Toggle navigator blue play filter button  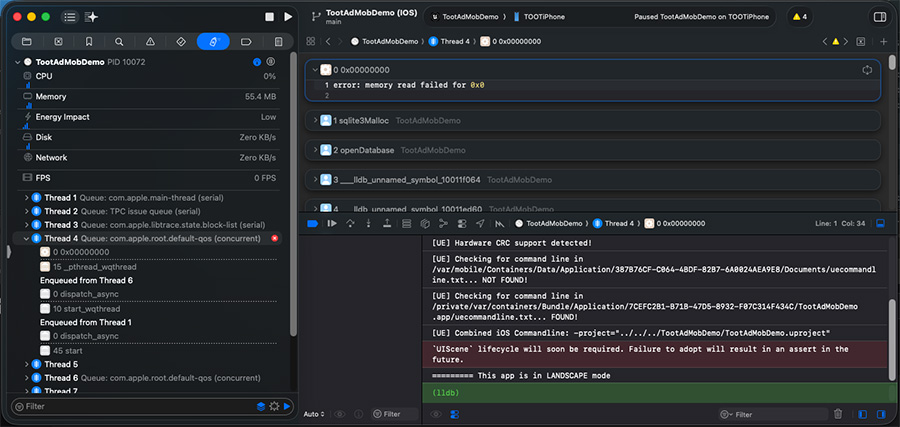coord(287,406)
